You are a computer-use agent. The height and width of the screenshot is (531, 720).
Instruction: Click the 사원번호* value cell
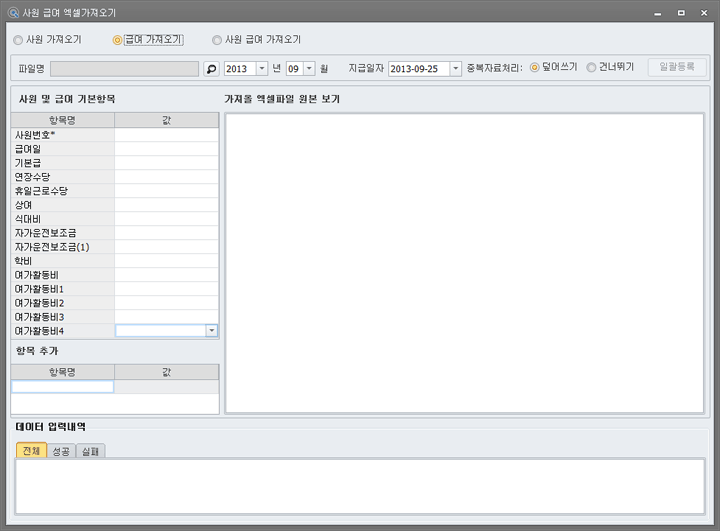point(166,134)
